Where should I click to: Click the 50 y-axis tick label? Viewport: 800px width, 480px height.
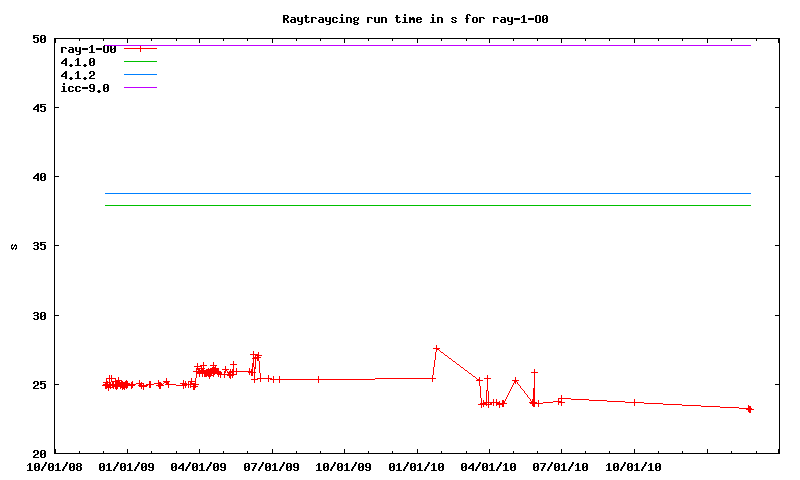pyautogui.click(x=39, y=39)
